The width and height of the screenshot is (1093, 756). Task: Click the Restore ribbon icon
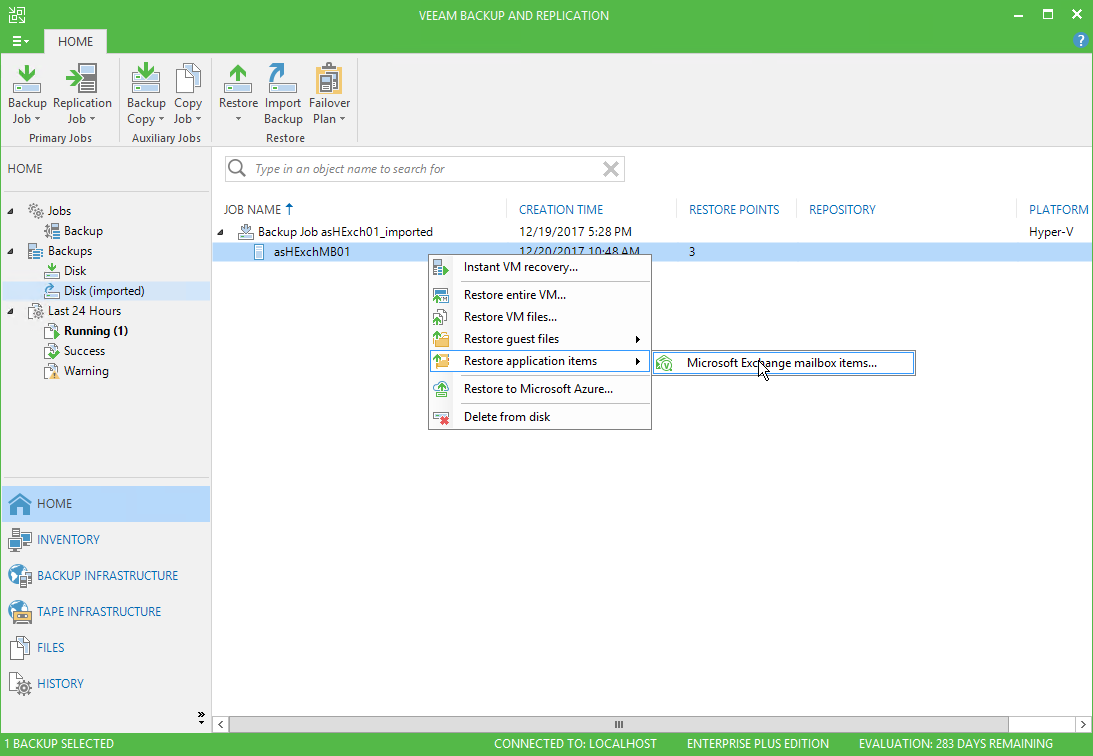coord(238,79)
